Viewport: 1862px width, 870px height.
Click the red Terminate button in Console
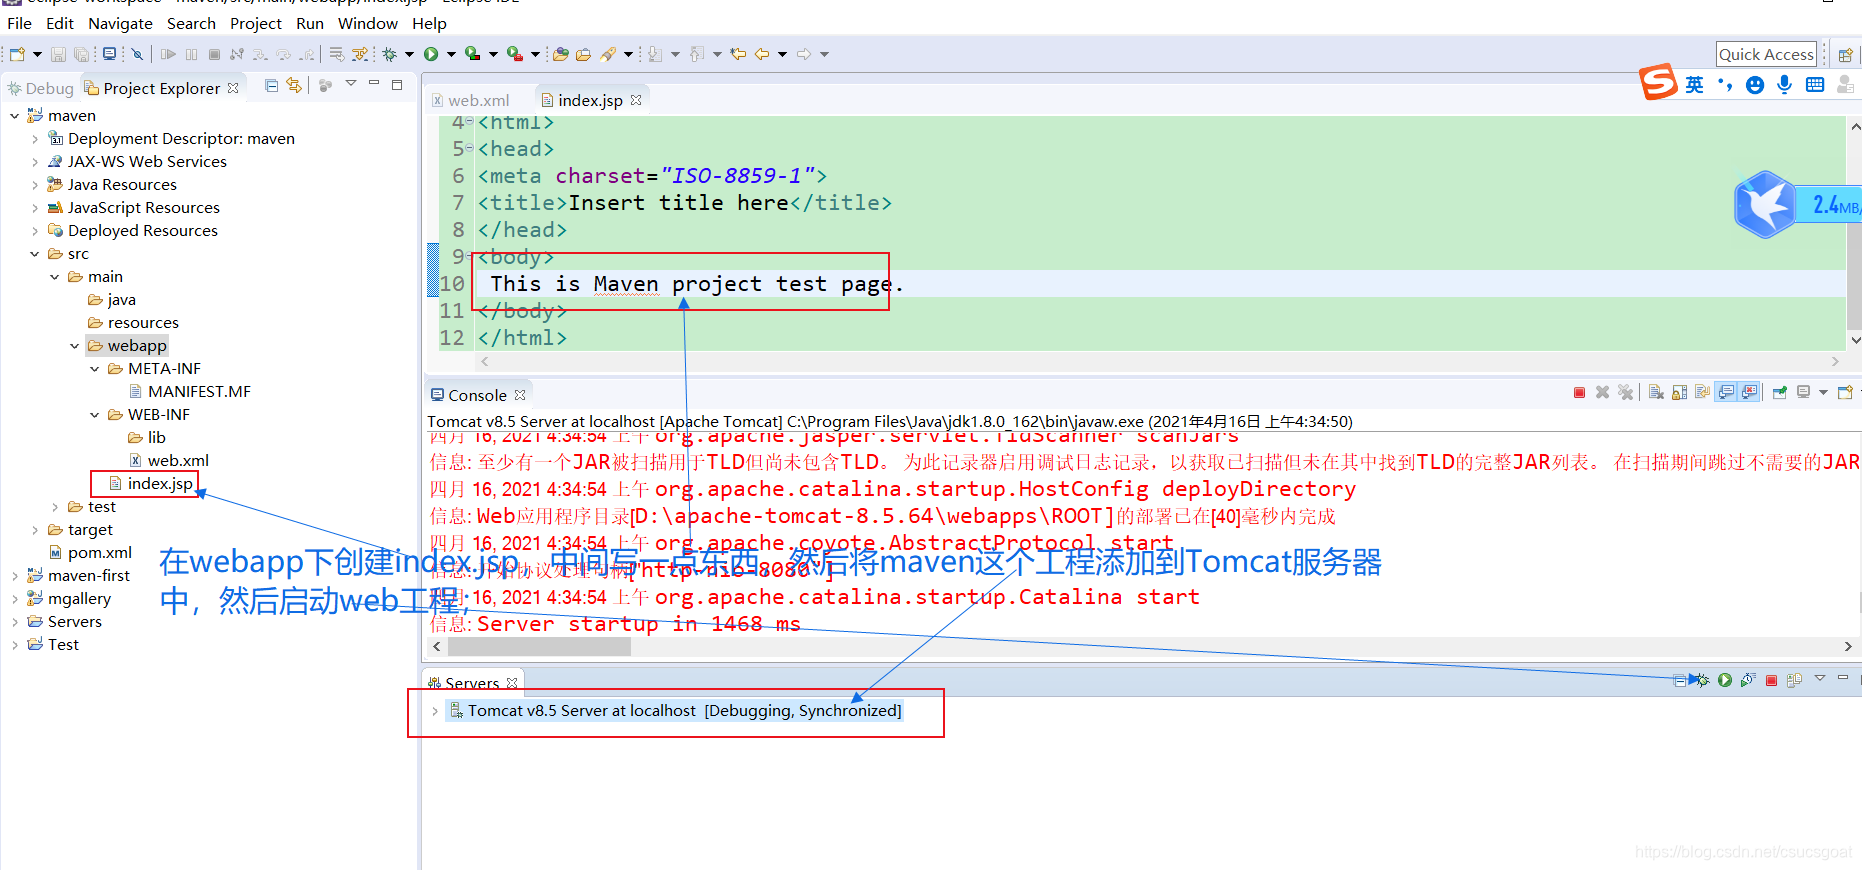click(x=1579, y=393)
